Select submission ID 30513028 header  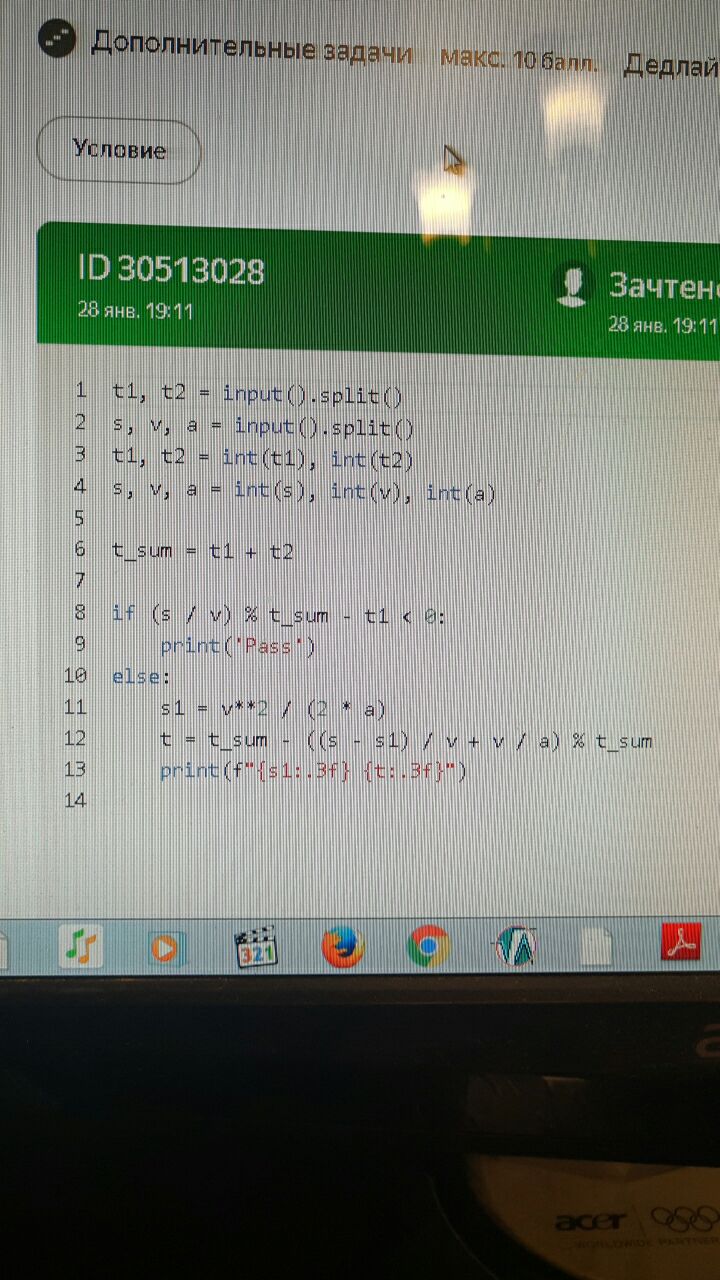(x=171, y=269)
